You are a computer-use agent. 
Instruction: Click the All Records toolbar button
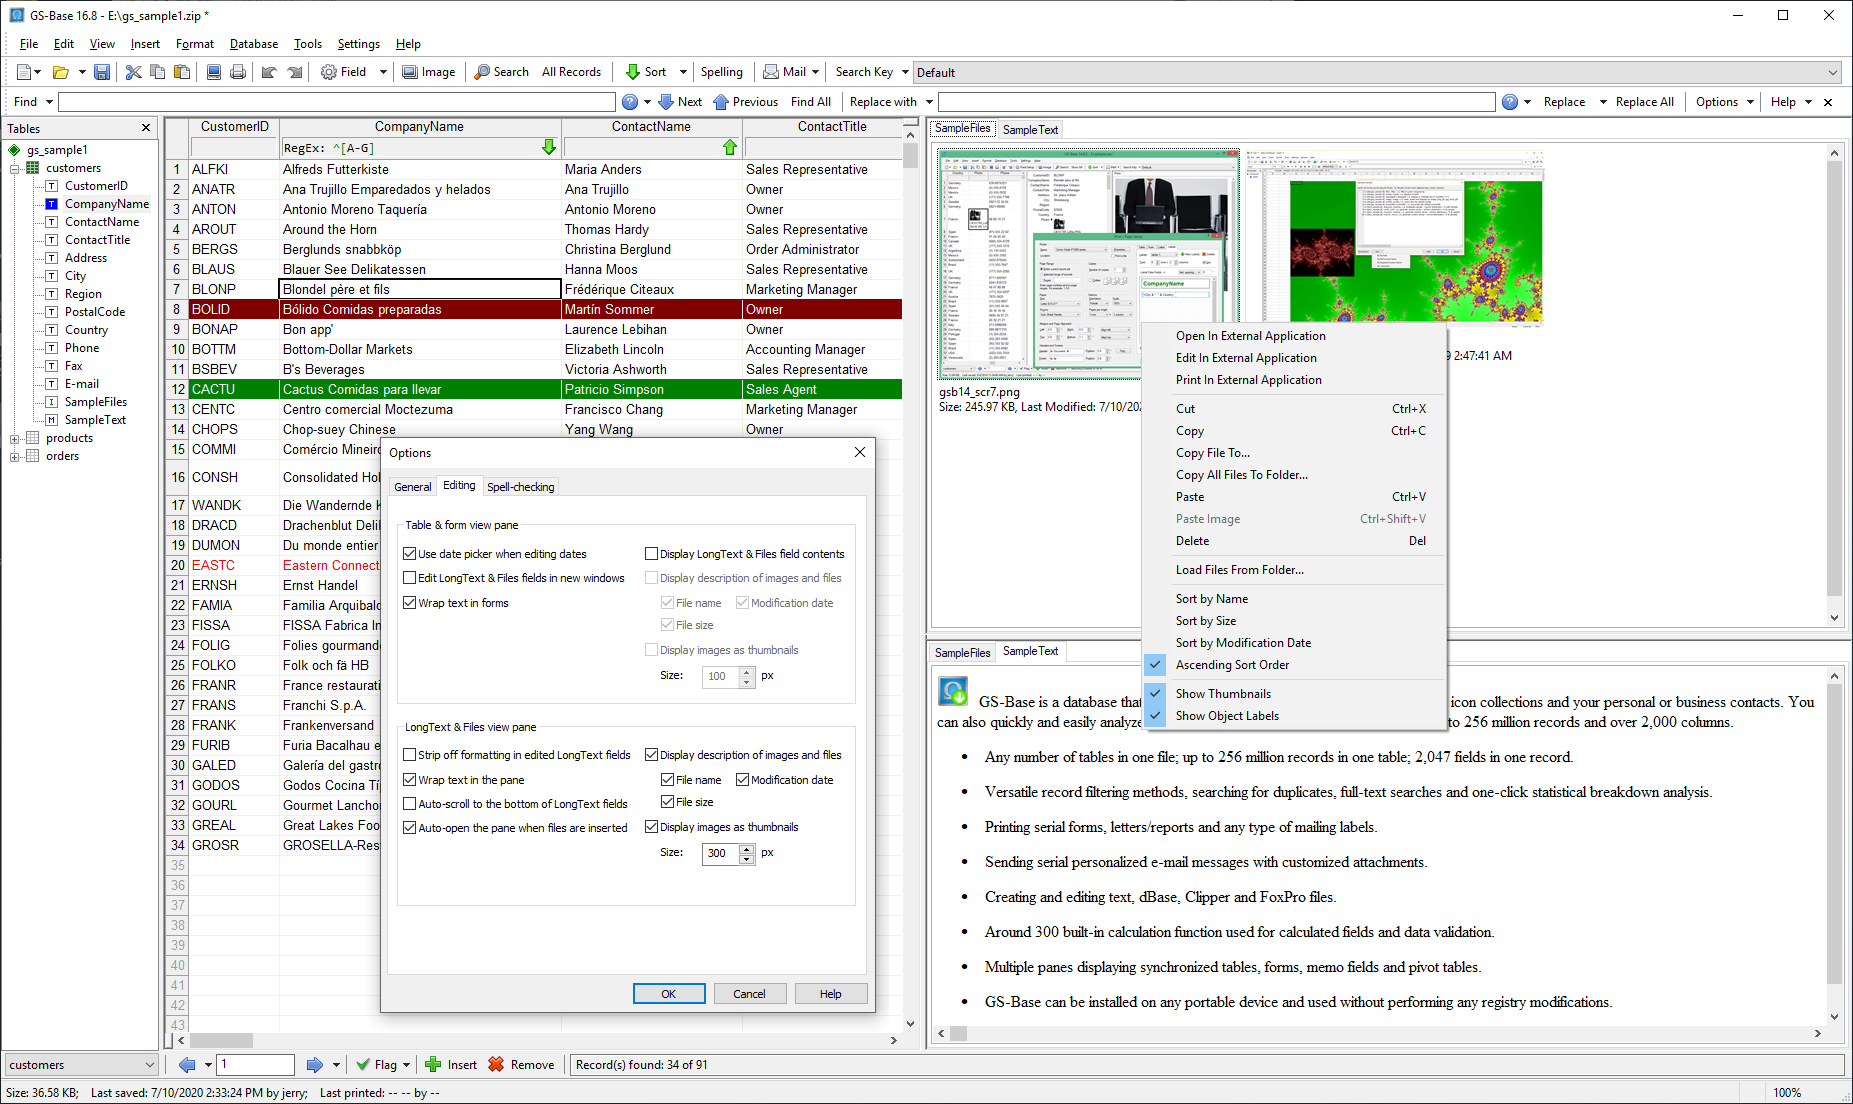click(x=571, y=72)
